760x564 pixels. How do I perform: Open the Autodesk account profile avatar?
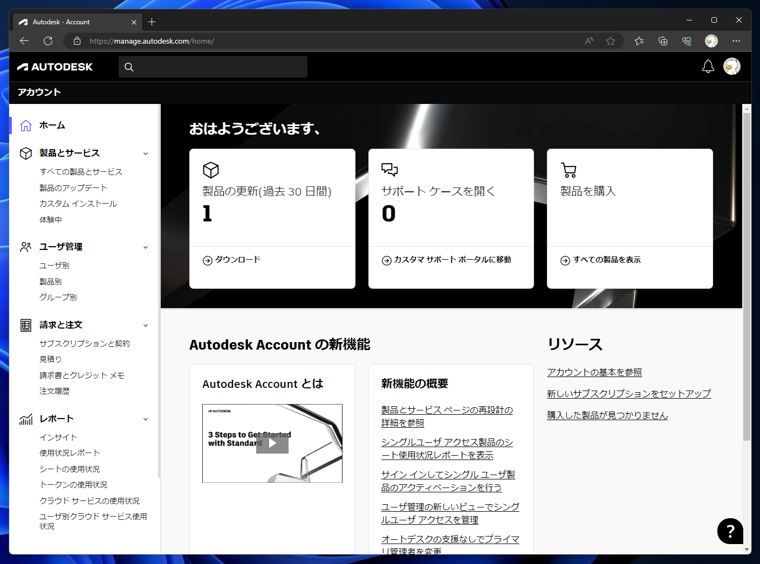pos(731,66)
